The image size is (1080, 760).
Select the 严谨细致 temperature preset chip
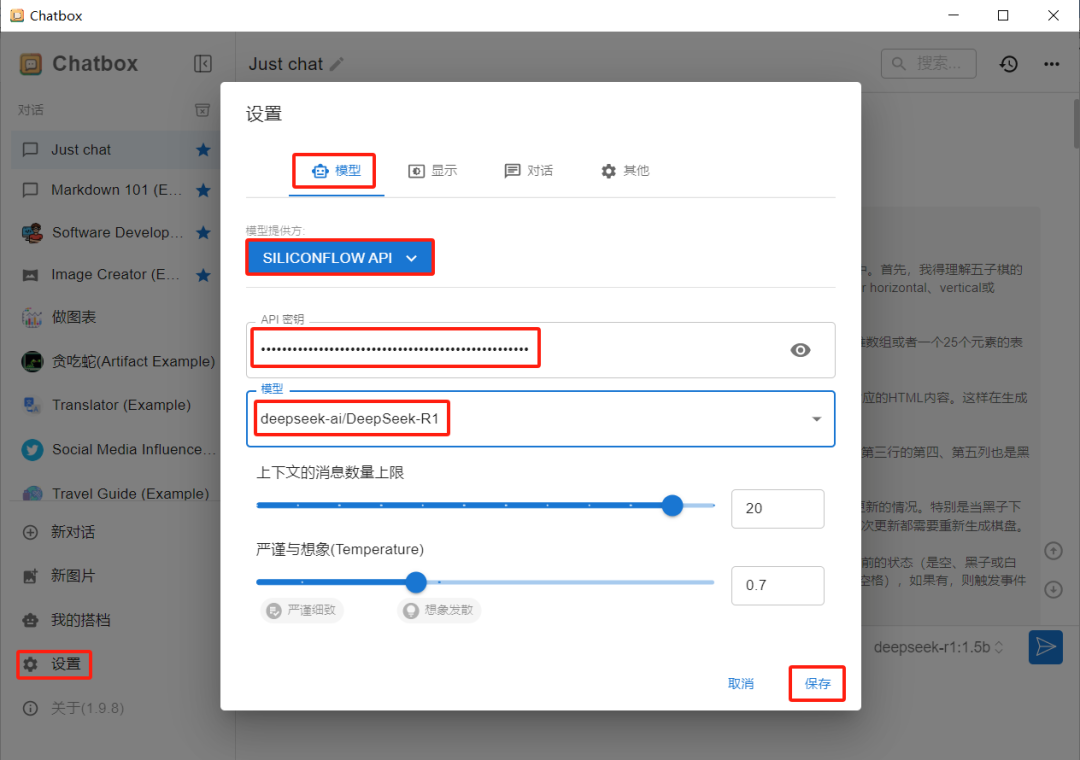(x=302, y=610)
